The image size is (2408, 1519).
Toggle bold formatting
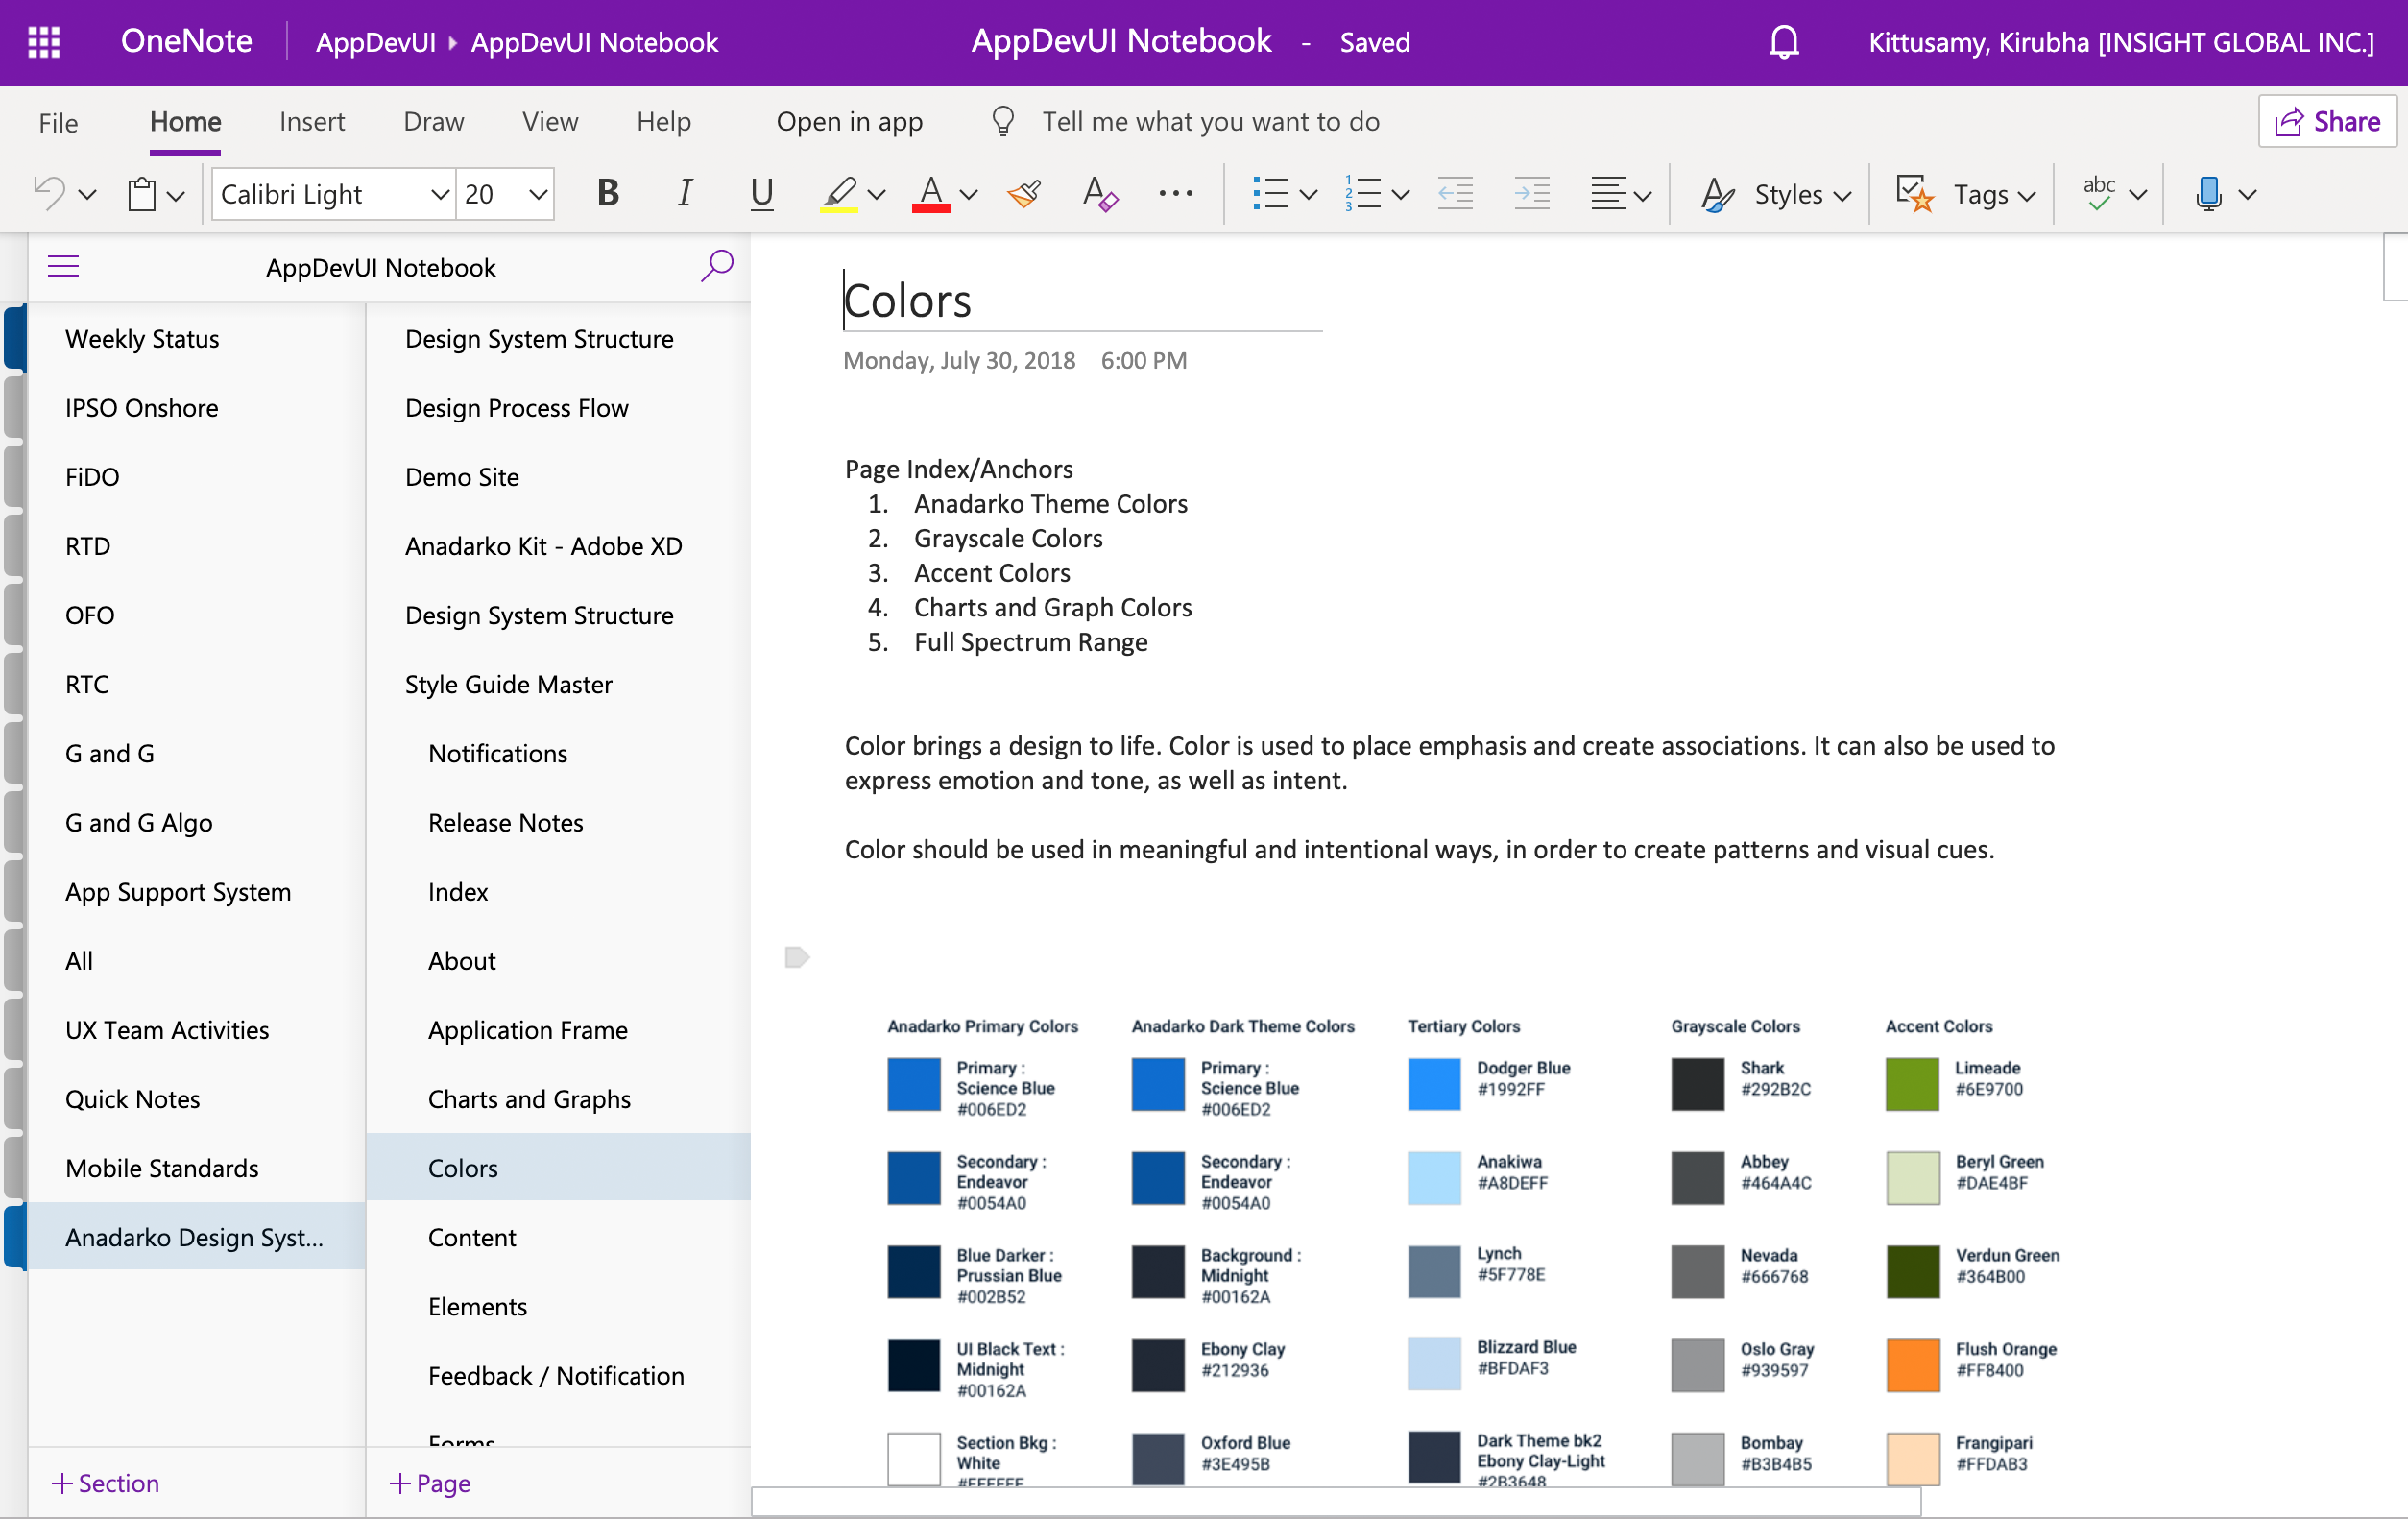608,193
